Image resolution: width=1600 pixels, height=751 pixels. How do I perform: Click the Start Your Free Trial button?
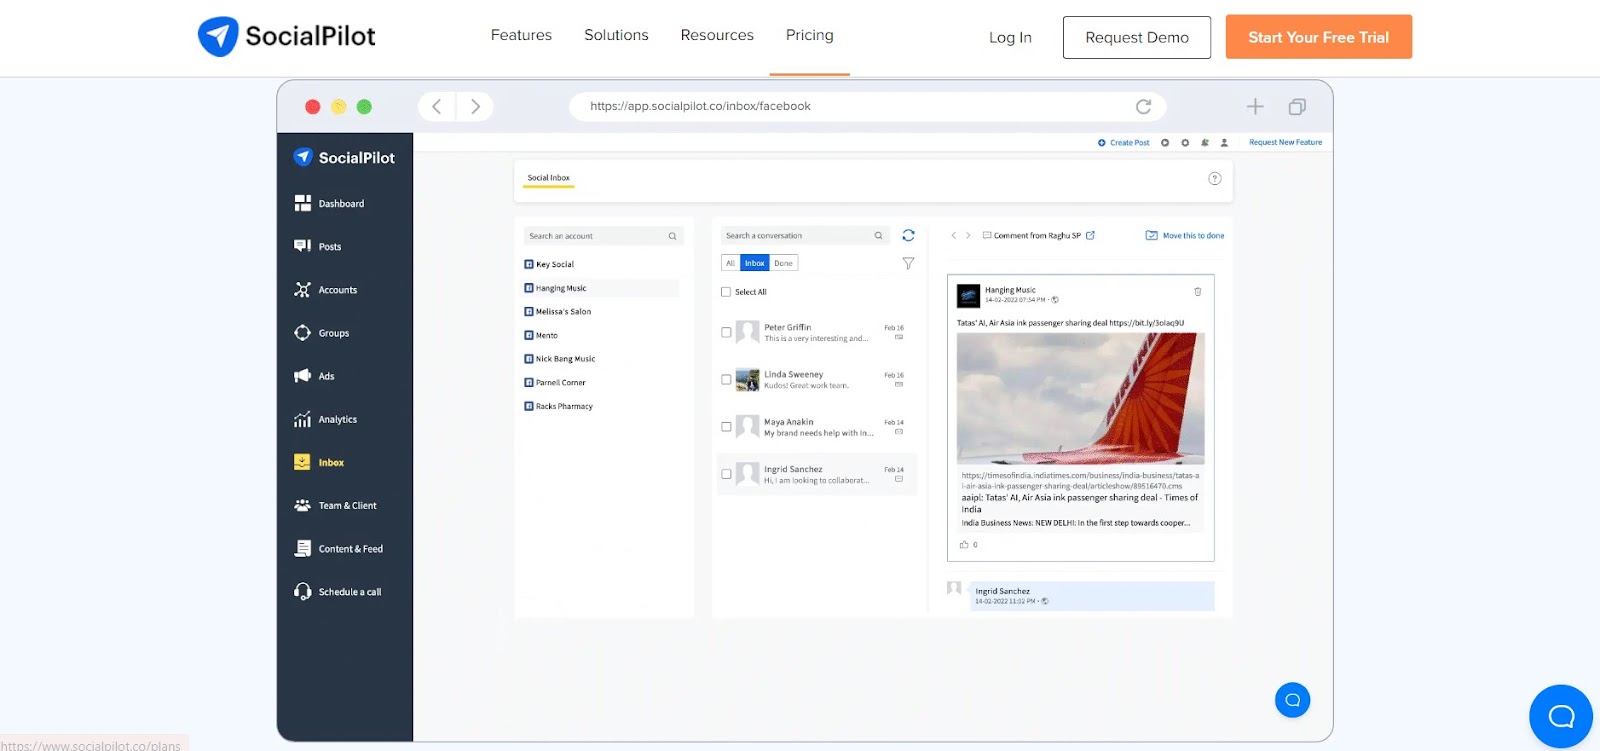point(1318,37)
